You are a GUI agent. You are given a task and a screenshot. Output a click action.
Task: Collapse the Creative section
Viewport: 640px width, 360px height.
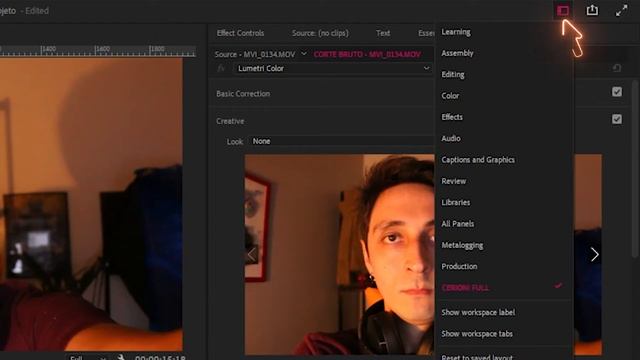point(230,121)
